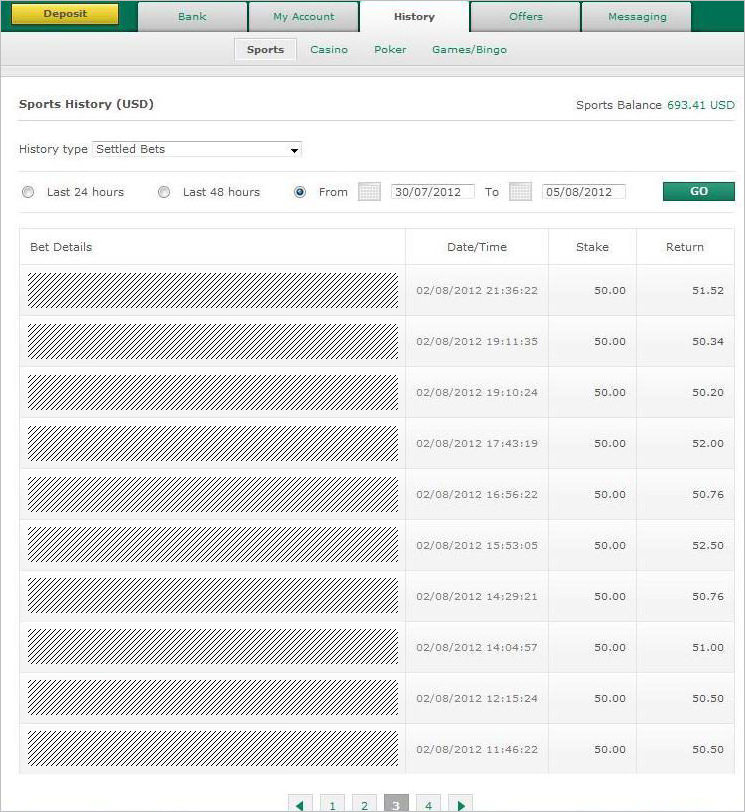Switch to the Bank tab

(192, 17)
